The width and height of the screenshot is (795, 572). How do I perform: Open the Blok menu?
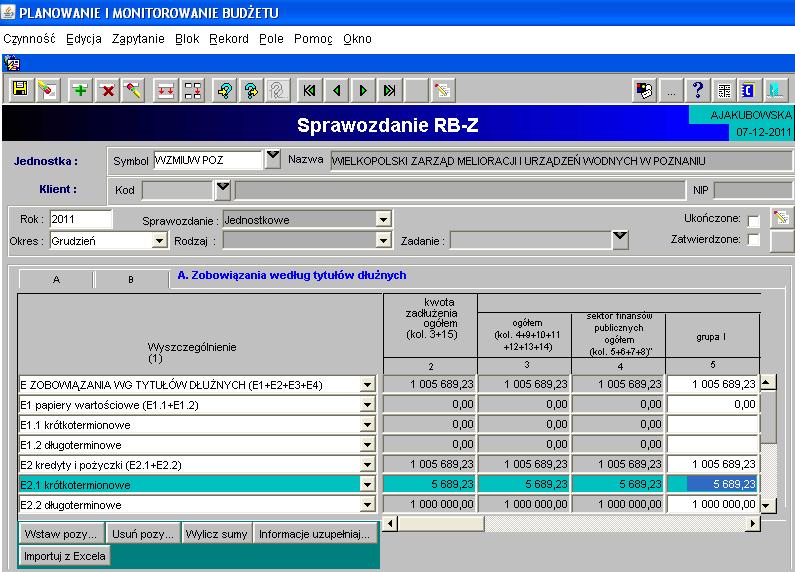[x=187, y=39]
